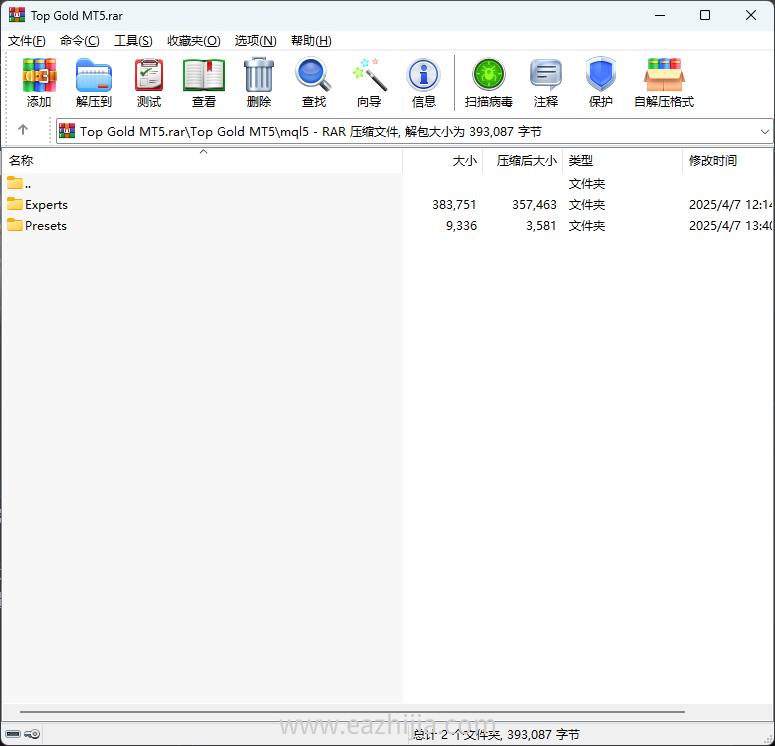Select the Presets folder name
Viewport: 775px width, 746px height.
coord(46,226)
